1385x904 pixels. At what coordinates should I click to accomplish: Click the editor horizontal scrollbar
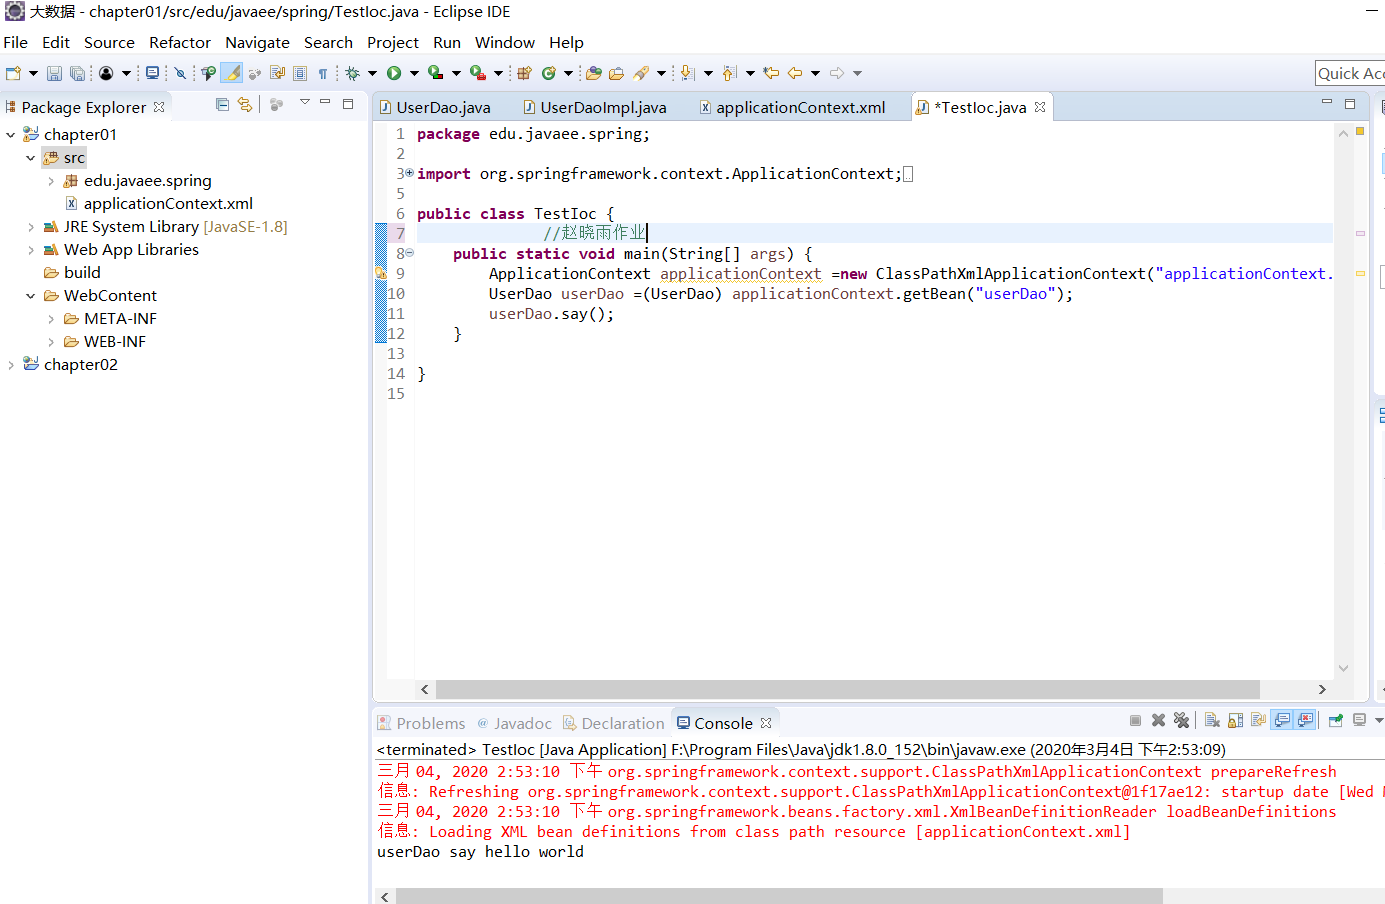tap(847, 689)
